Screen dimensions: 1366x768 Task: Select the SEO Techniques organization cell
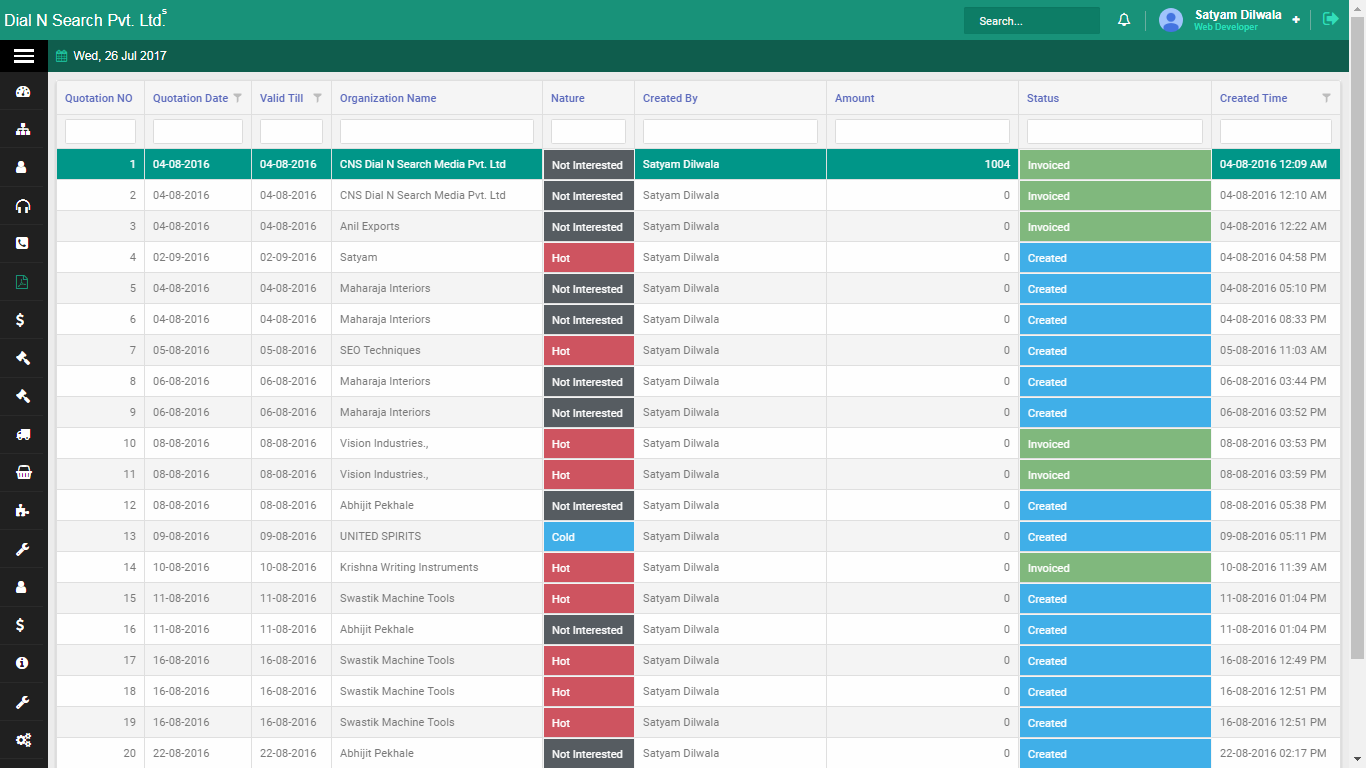[437, 351]
